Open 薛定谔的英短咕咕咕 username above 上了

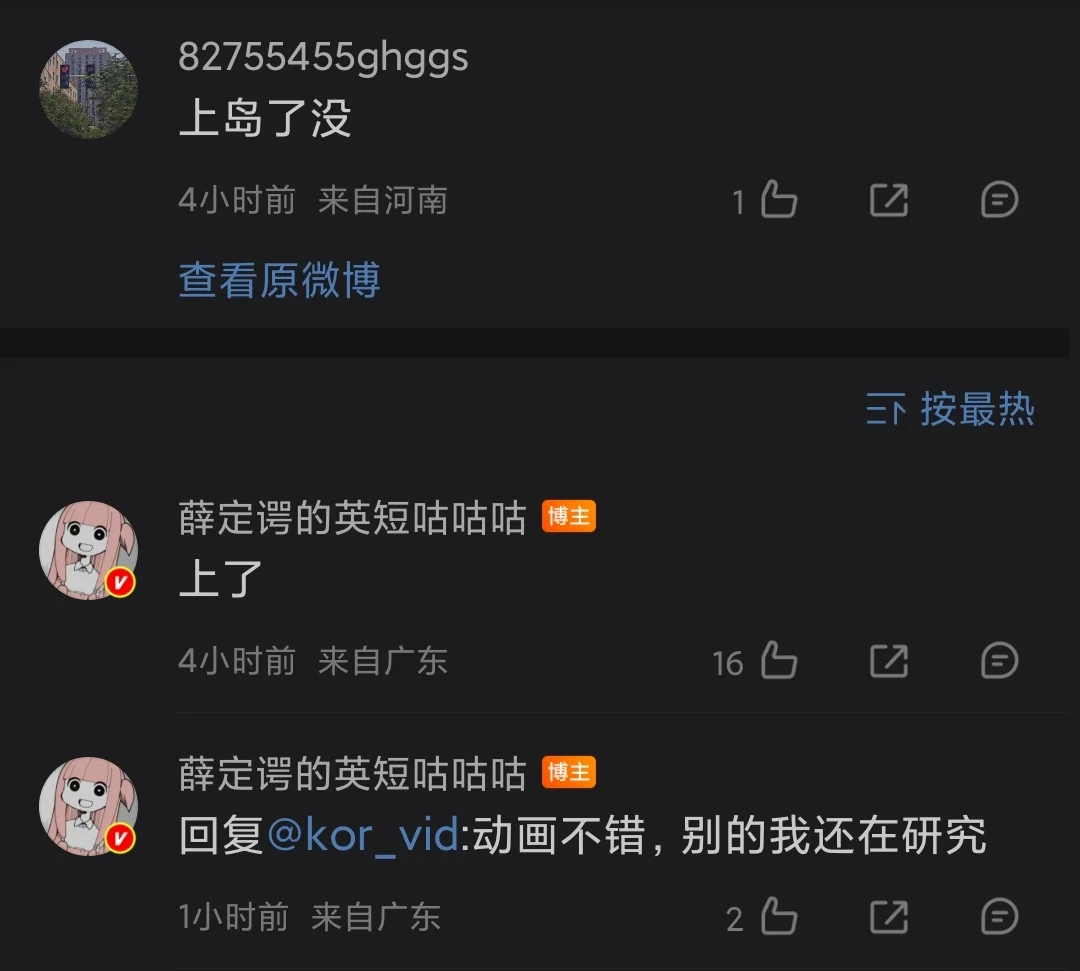pyautogui.click(x=353, y=518)
